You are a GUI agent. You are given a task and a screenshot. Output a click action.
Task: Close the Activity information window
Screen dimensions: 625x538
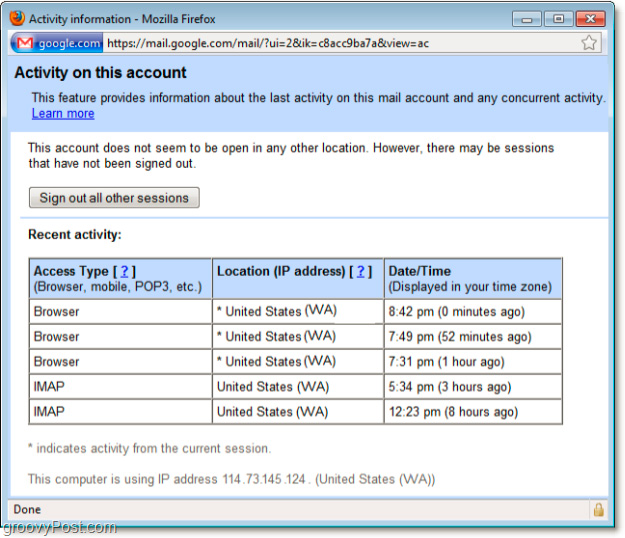point(590,19)
